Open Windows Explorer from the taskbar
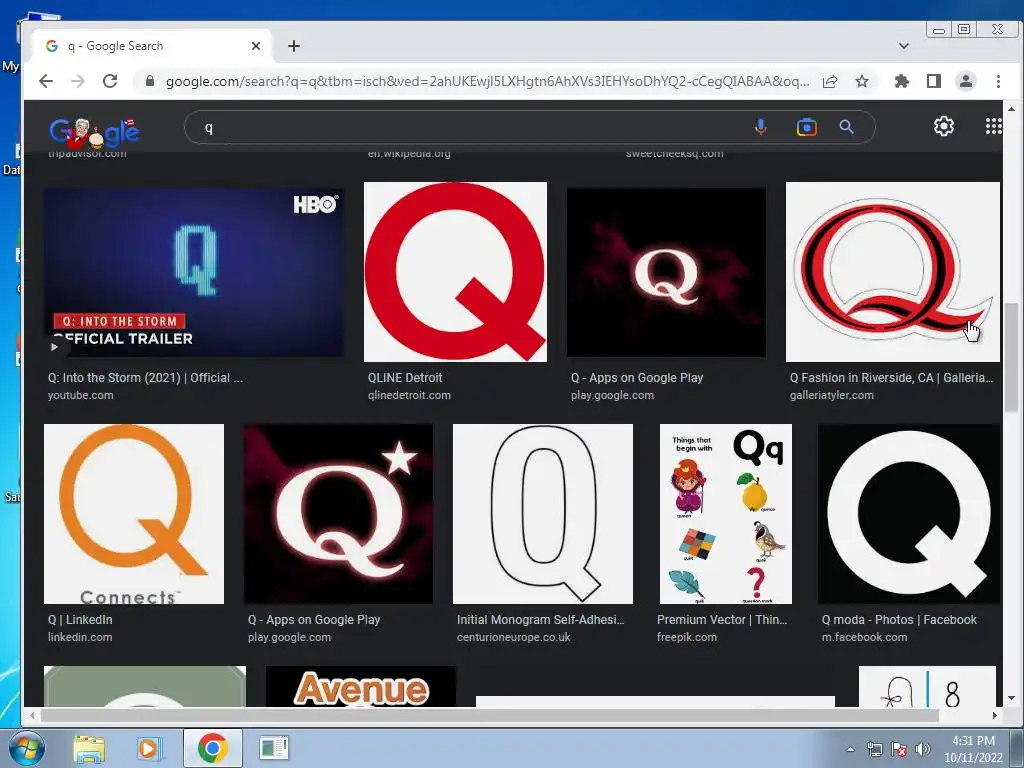This screenshot has height=768, width=1024. (89, 748)
